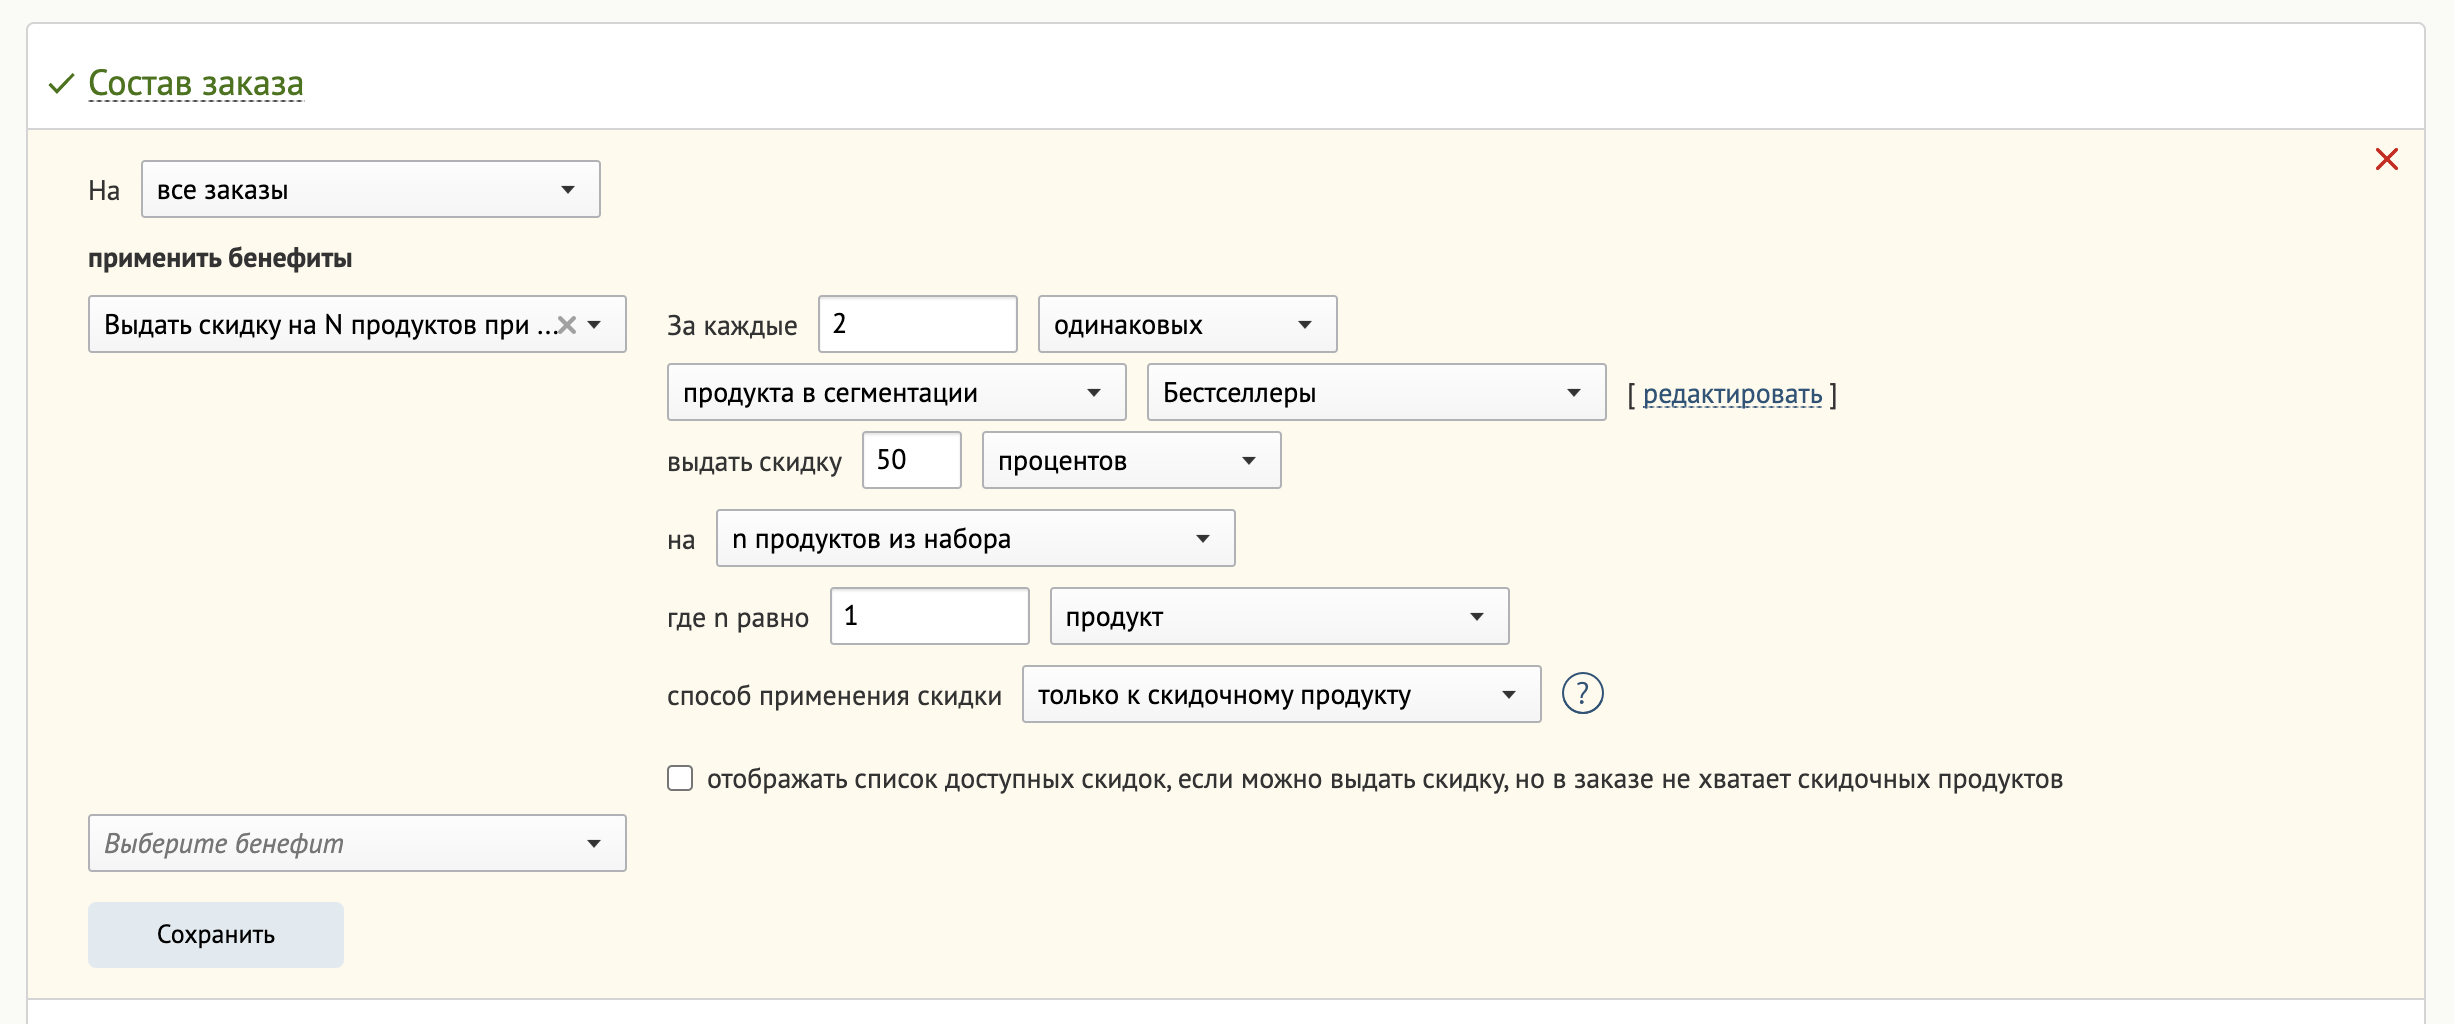Screen dimensions: 2454x1024
Task: Click the выдать скидку label
Action: tap(754, 462)
